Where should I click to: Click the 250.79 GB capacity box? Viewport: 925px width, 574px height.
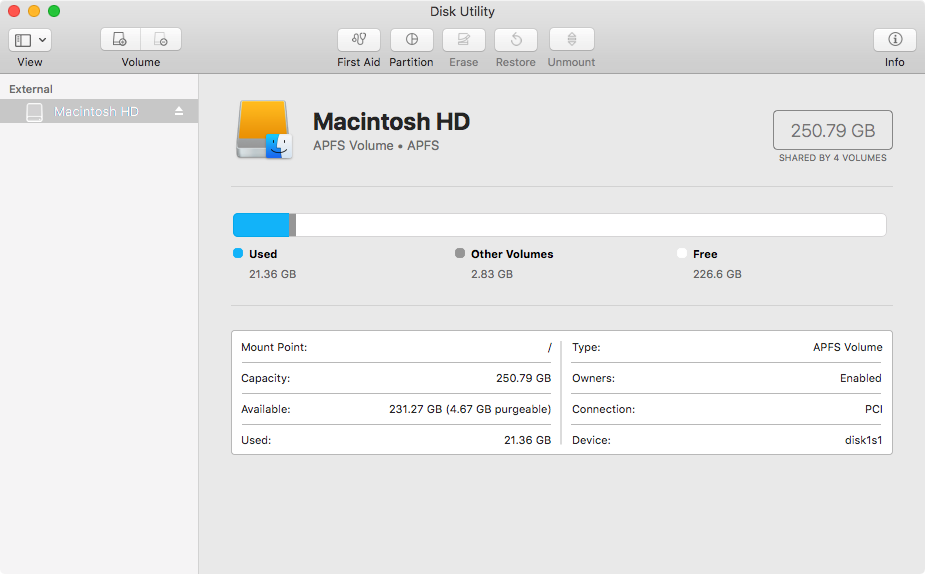[832, 130]
